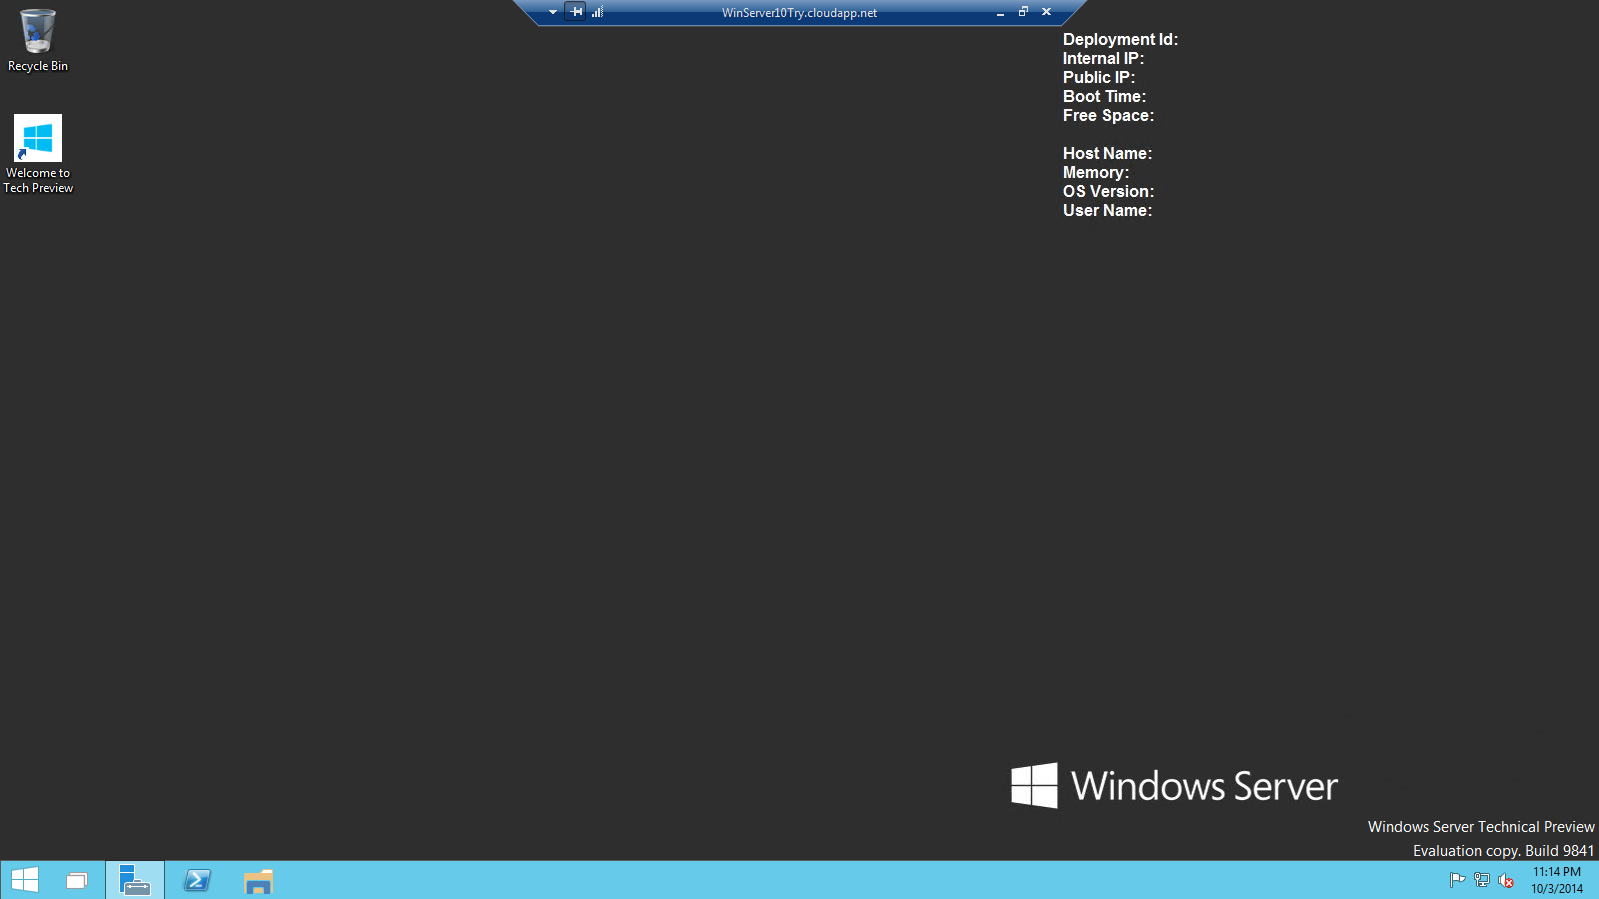
Task: Click the network status tray icon
Action: coord(1481,880)
